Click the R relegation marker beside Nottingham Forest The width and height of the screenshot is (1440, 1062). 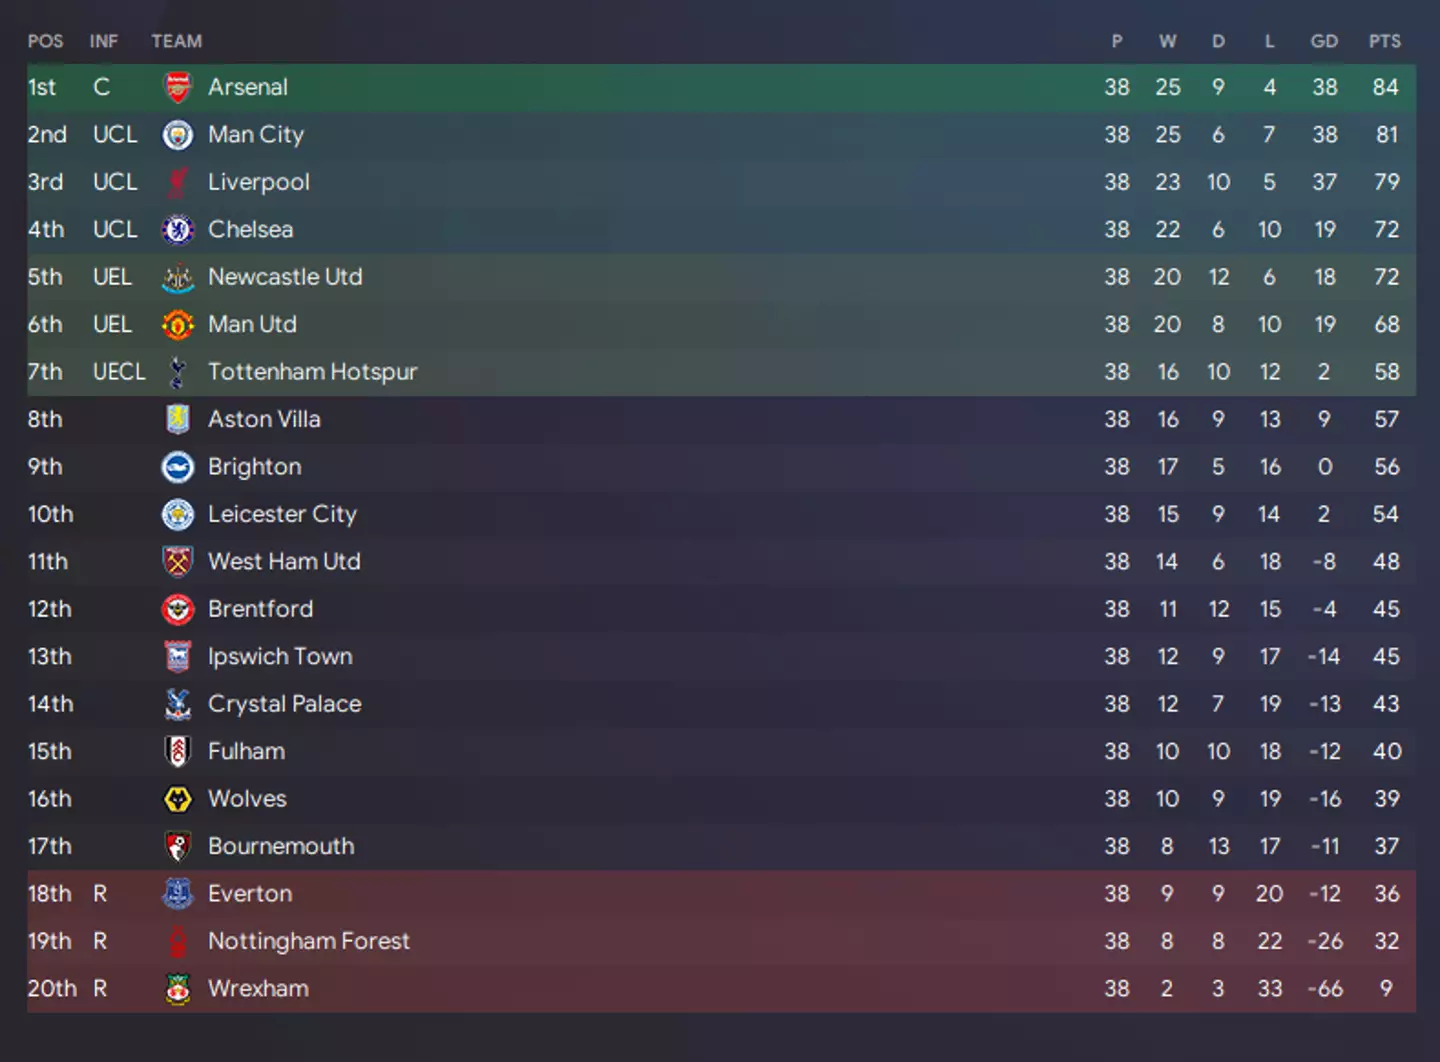pos(100,941)
